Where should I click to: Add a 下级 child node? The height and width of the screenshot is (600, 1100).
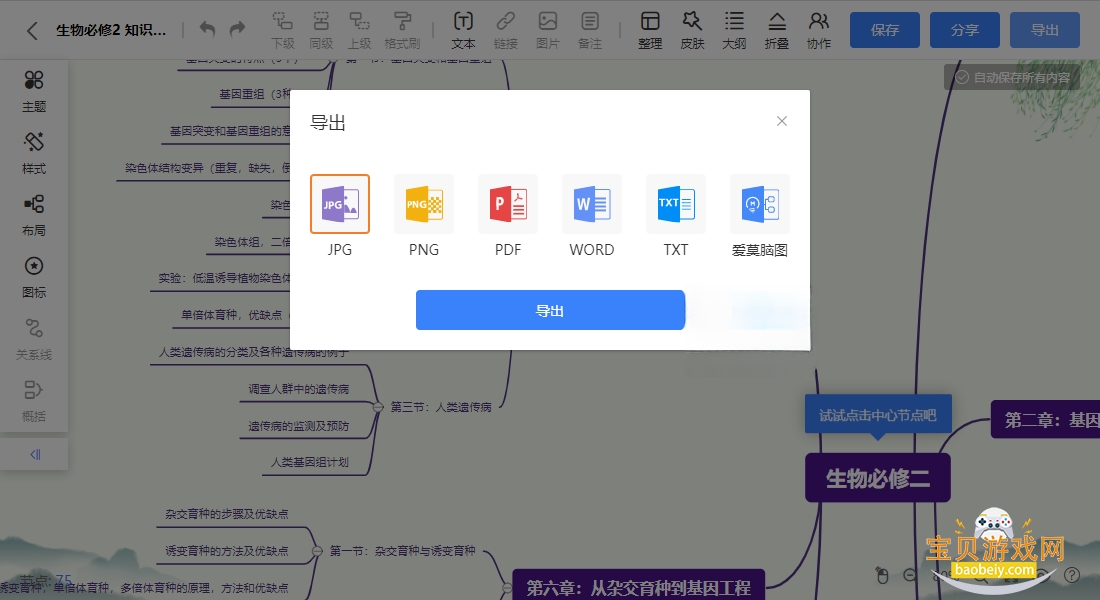[283, 30]
